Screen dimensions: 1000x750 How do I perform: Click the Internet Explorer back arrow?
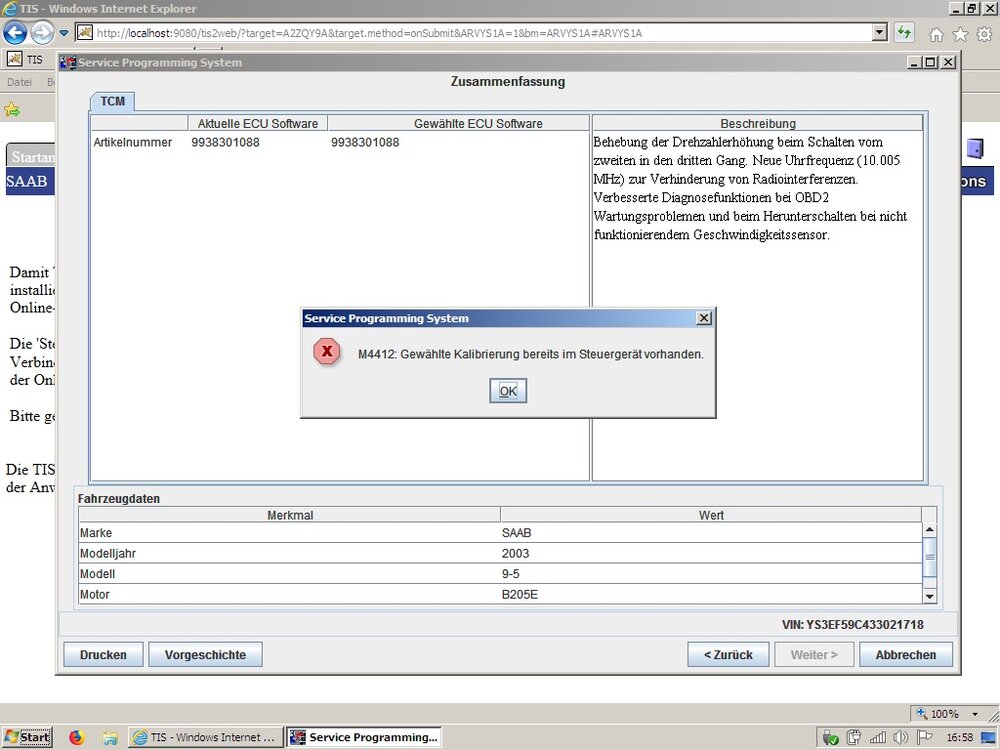coord(15,33)
